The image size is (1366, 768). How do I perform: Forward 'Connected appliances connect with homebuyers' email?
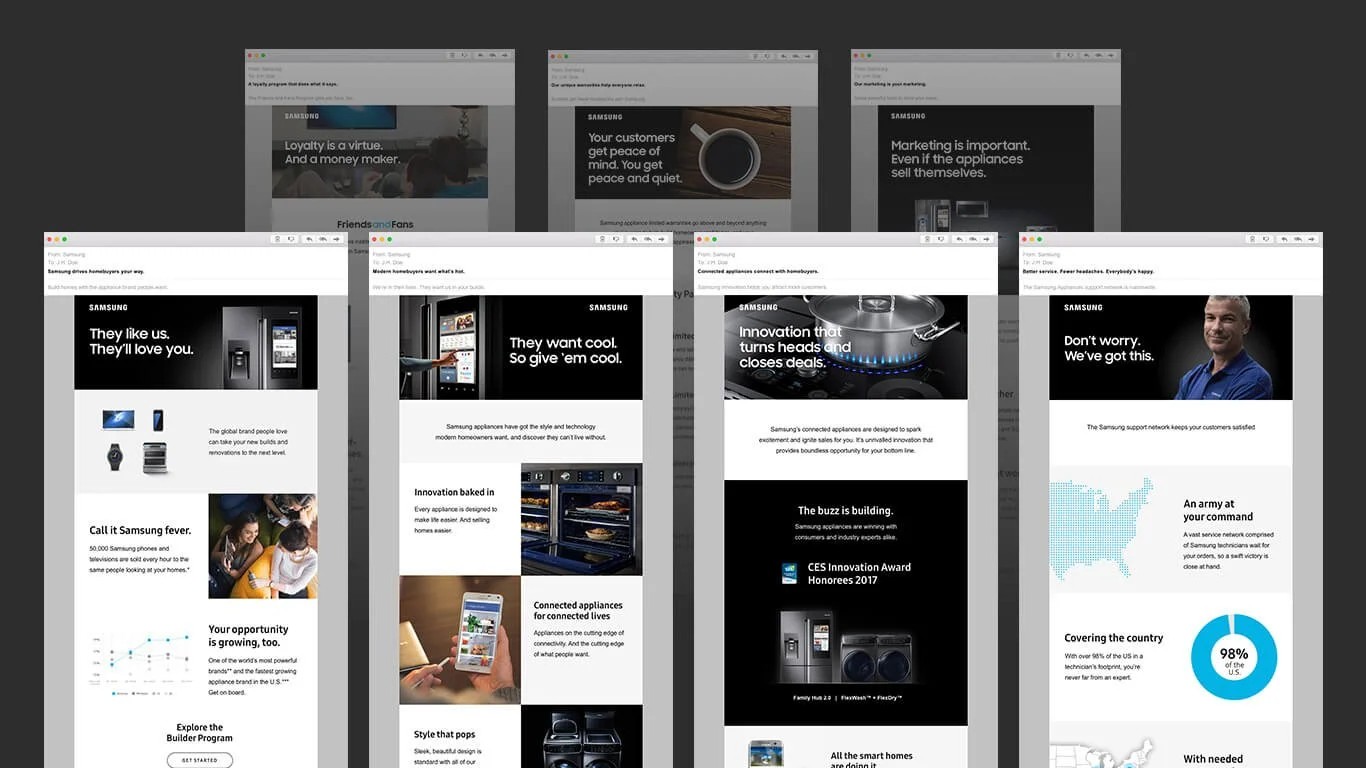(x=986, y=239)
